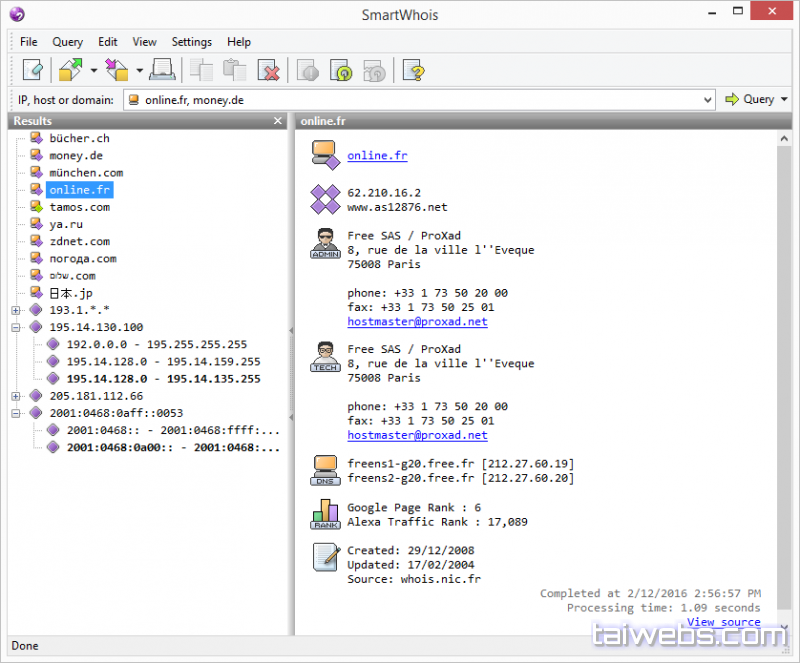
Task: Expand the 193.1.*.* tree node
Action: (x=16, y=310)
